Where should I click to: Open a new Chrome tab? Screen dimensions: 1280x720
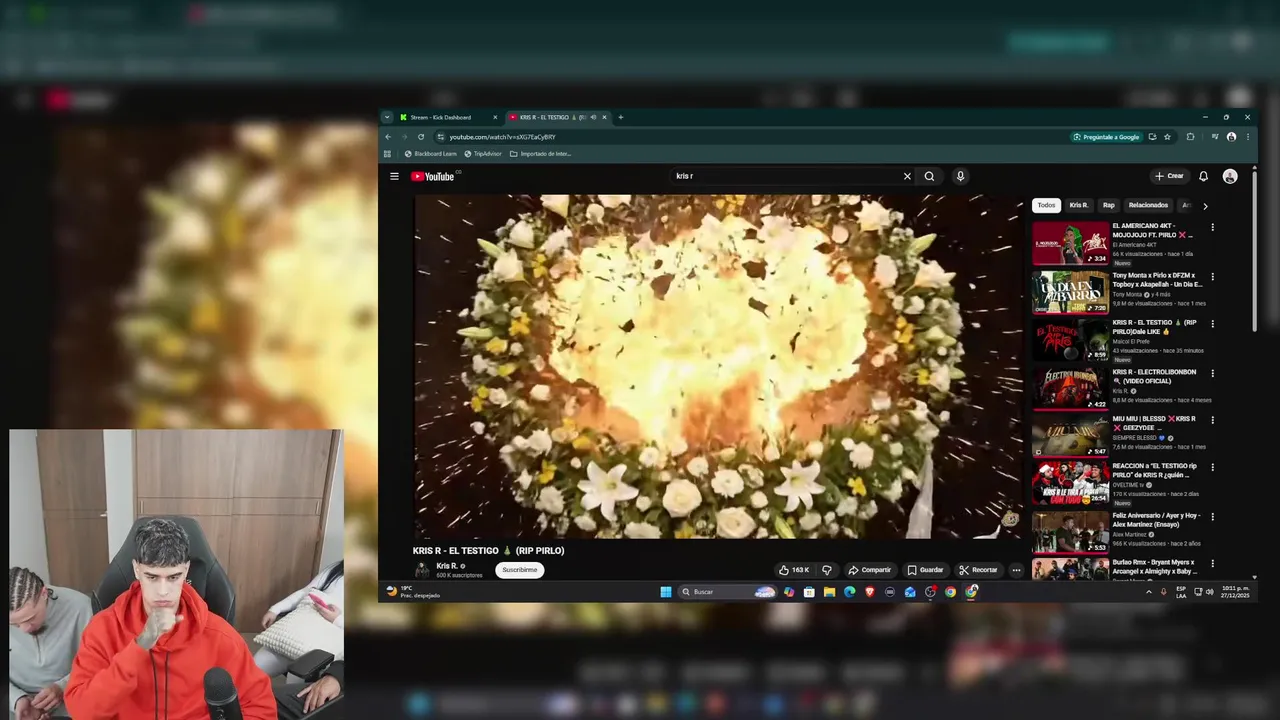pyautogui.click(x=620, y=117)
